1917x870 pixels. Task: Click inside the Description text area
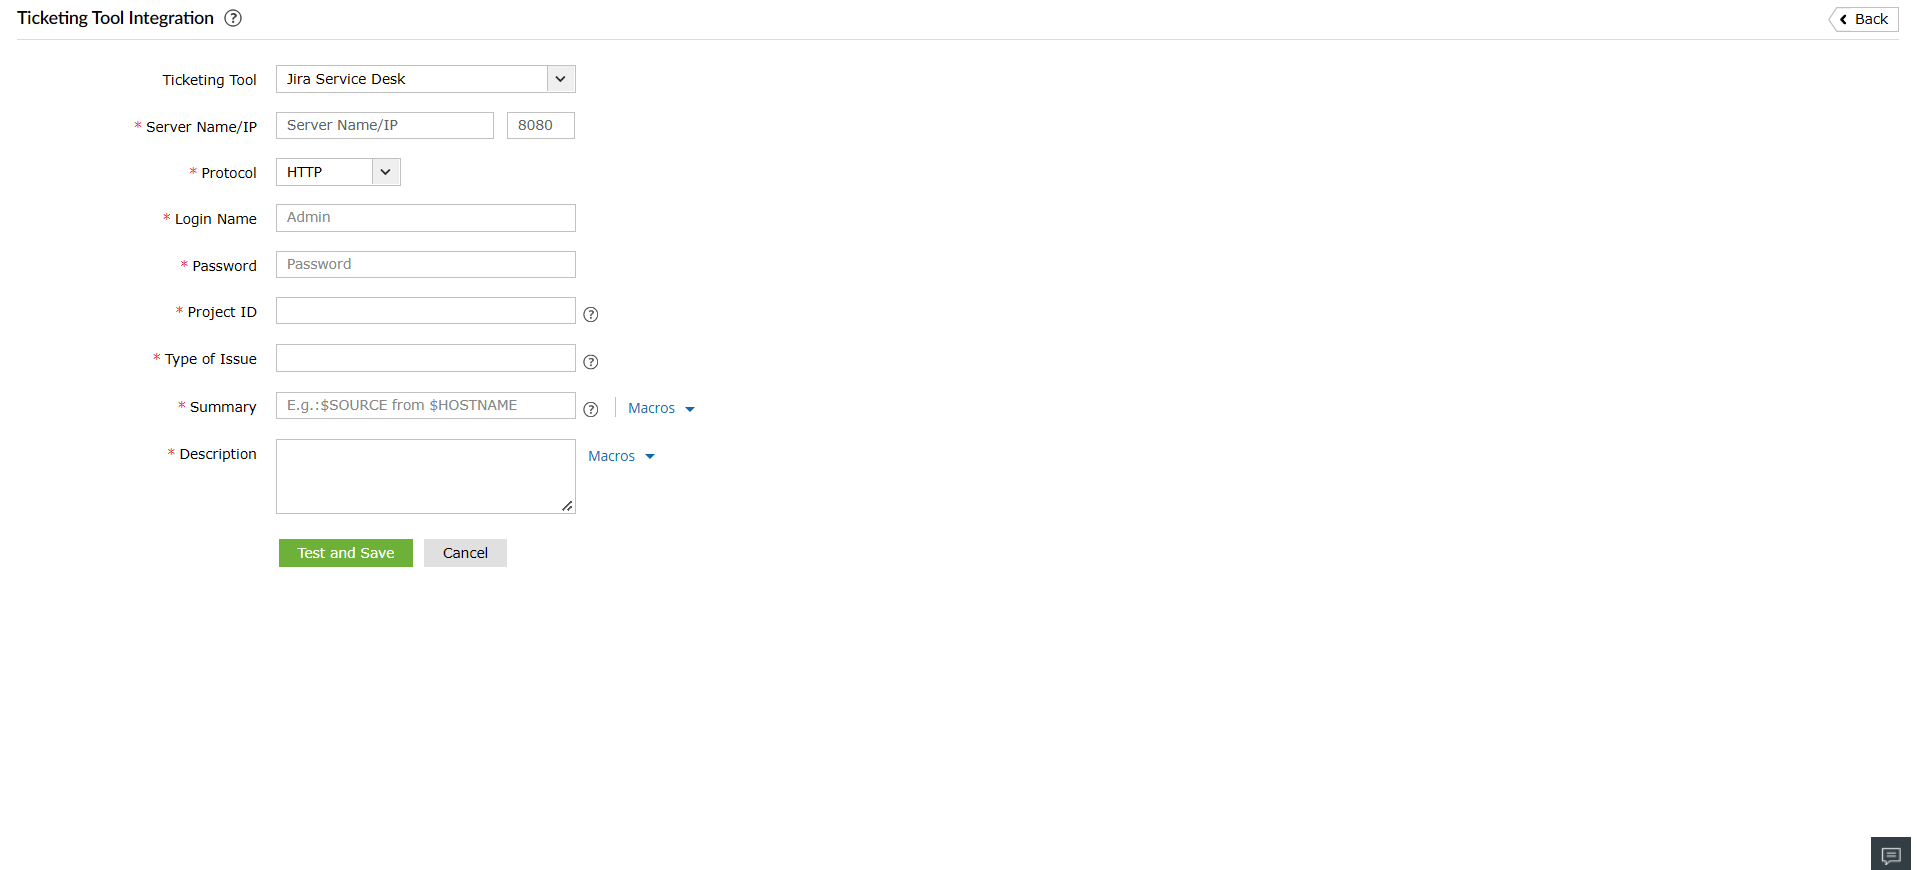click(426, 476)
